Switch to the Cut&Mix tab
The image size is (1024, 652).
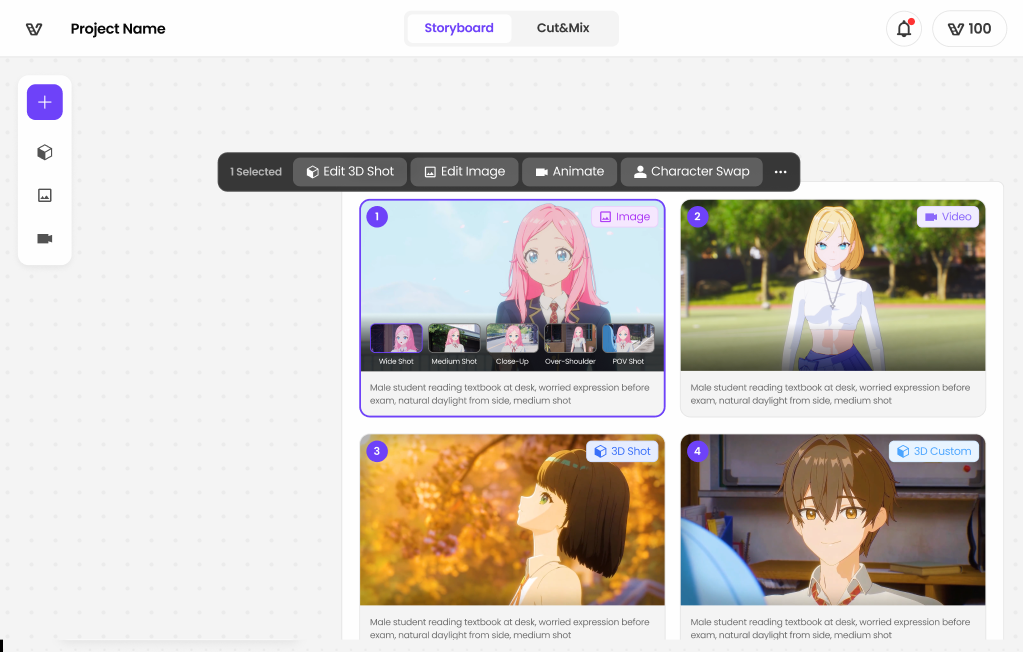tap(564, 28)
